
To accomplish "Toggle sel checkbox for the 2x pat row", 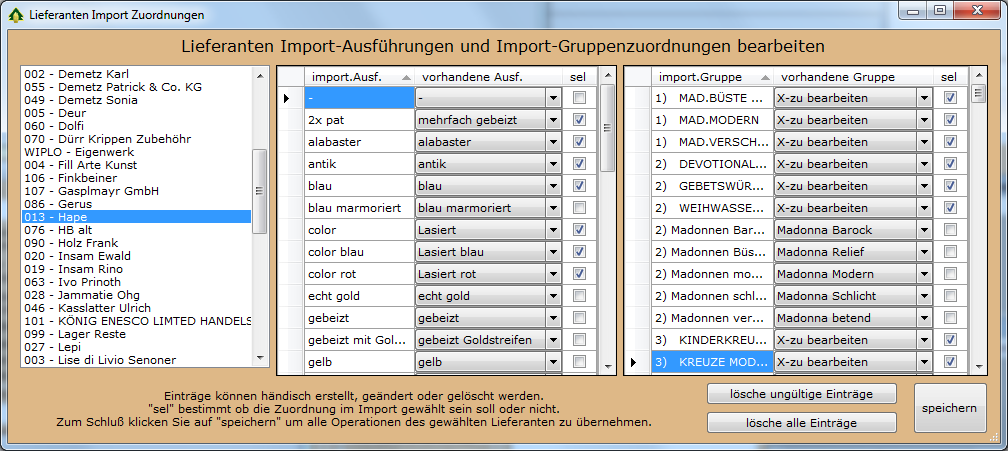I will point(579,120).
